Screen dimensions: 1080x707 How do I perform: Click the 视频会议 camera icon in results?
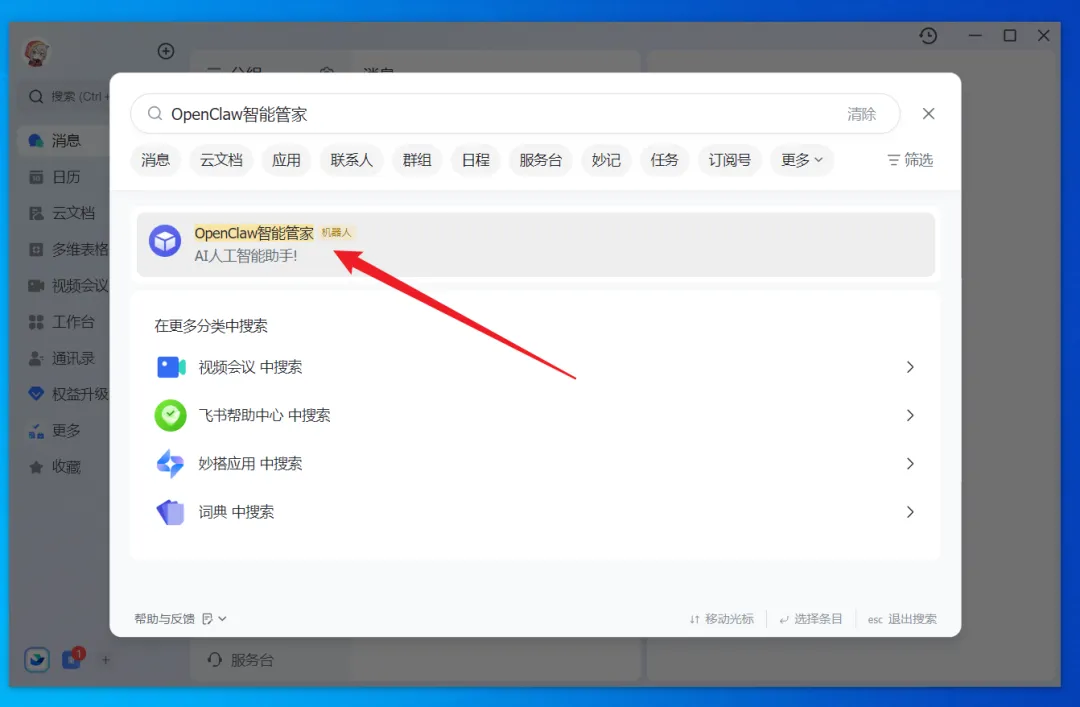(x=171, y=367)
